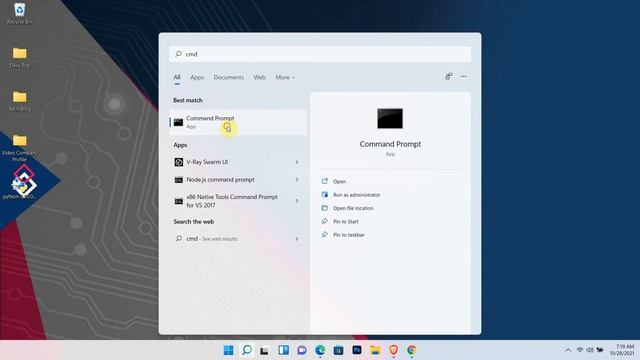Viewport: 640px width, 360px height.
Task: Click the search sharing/account icon
Action: pos(449,76)
